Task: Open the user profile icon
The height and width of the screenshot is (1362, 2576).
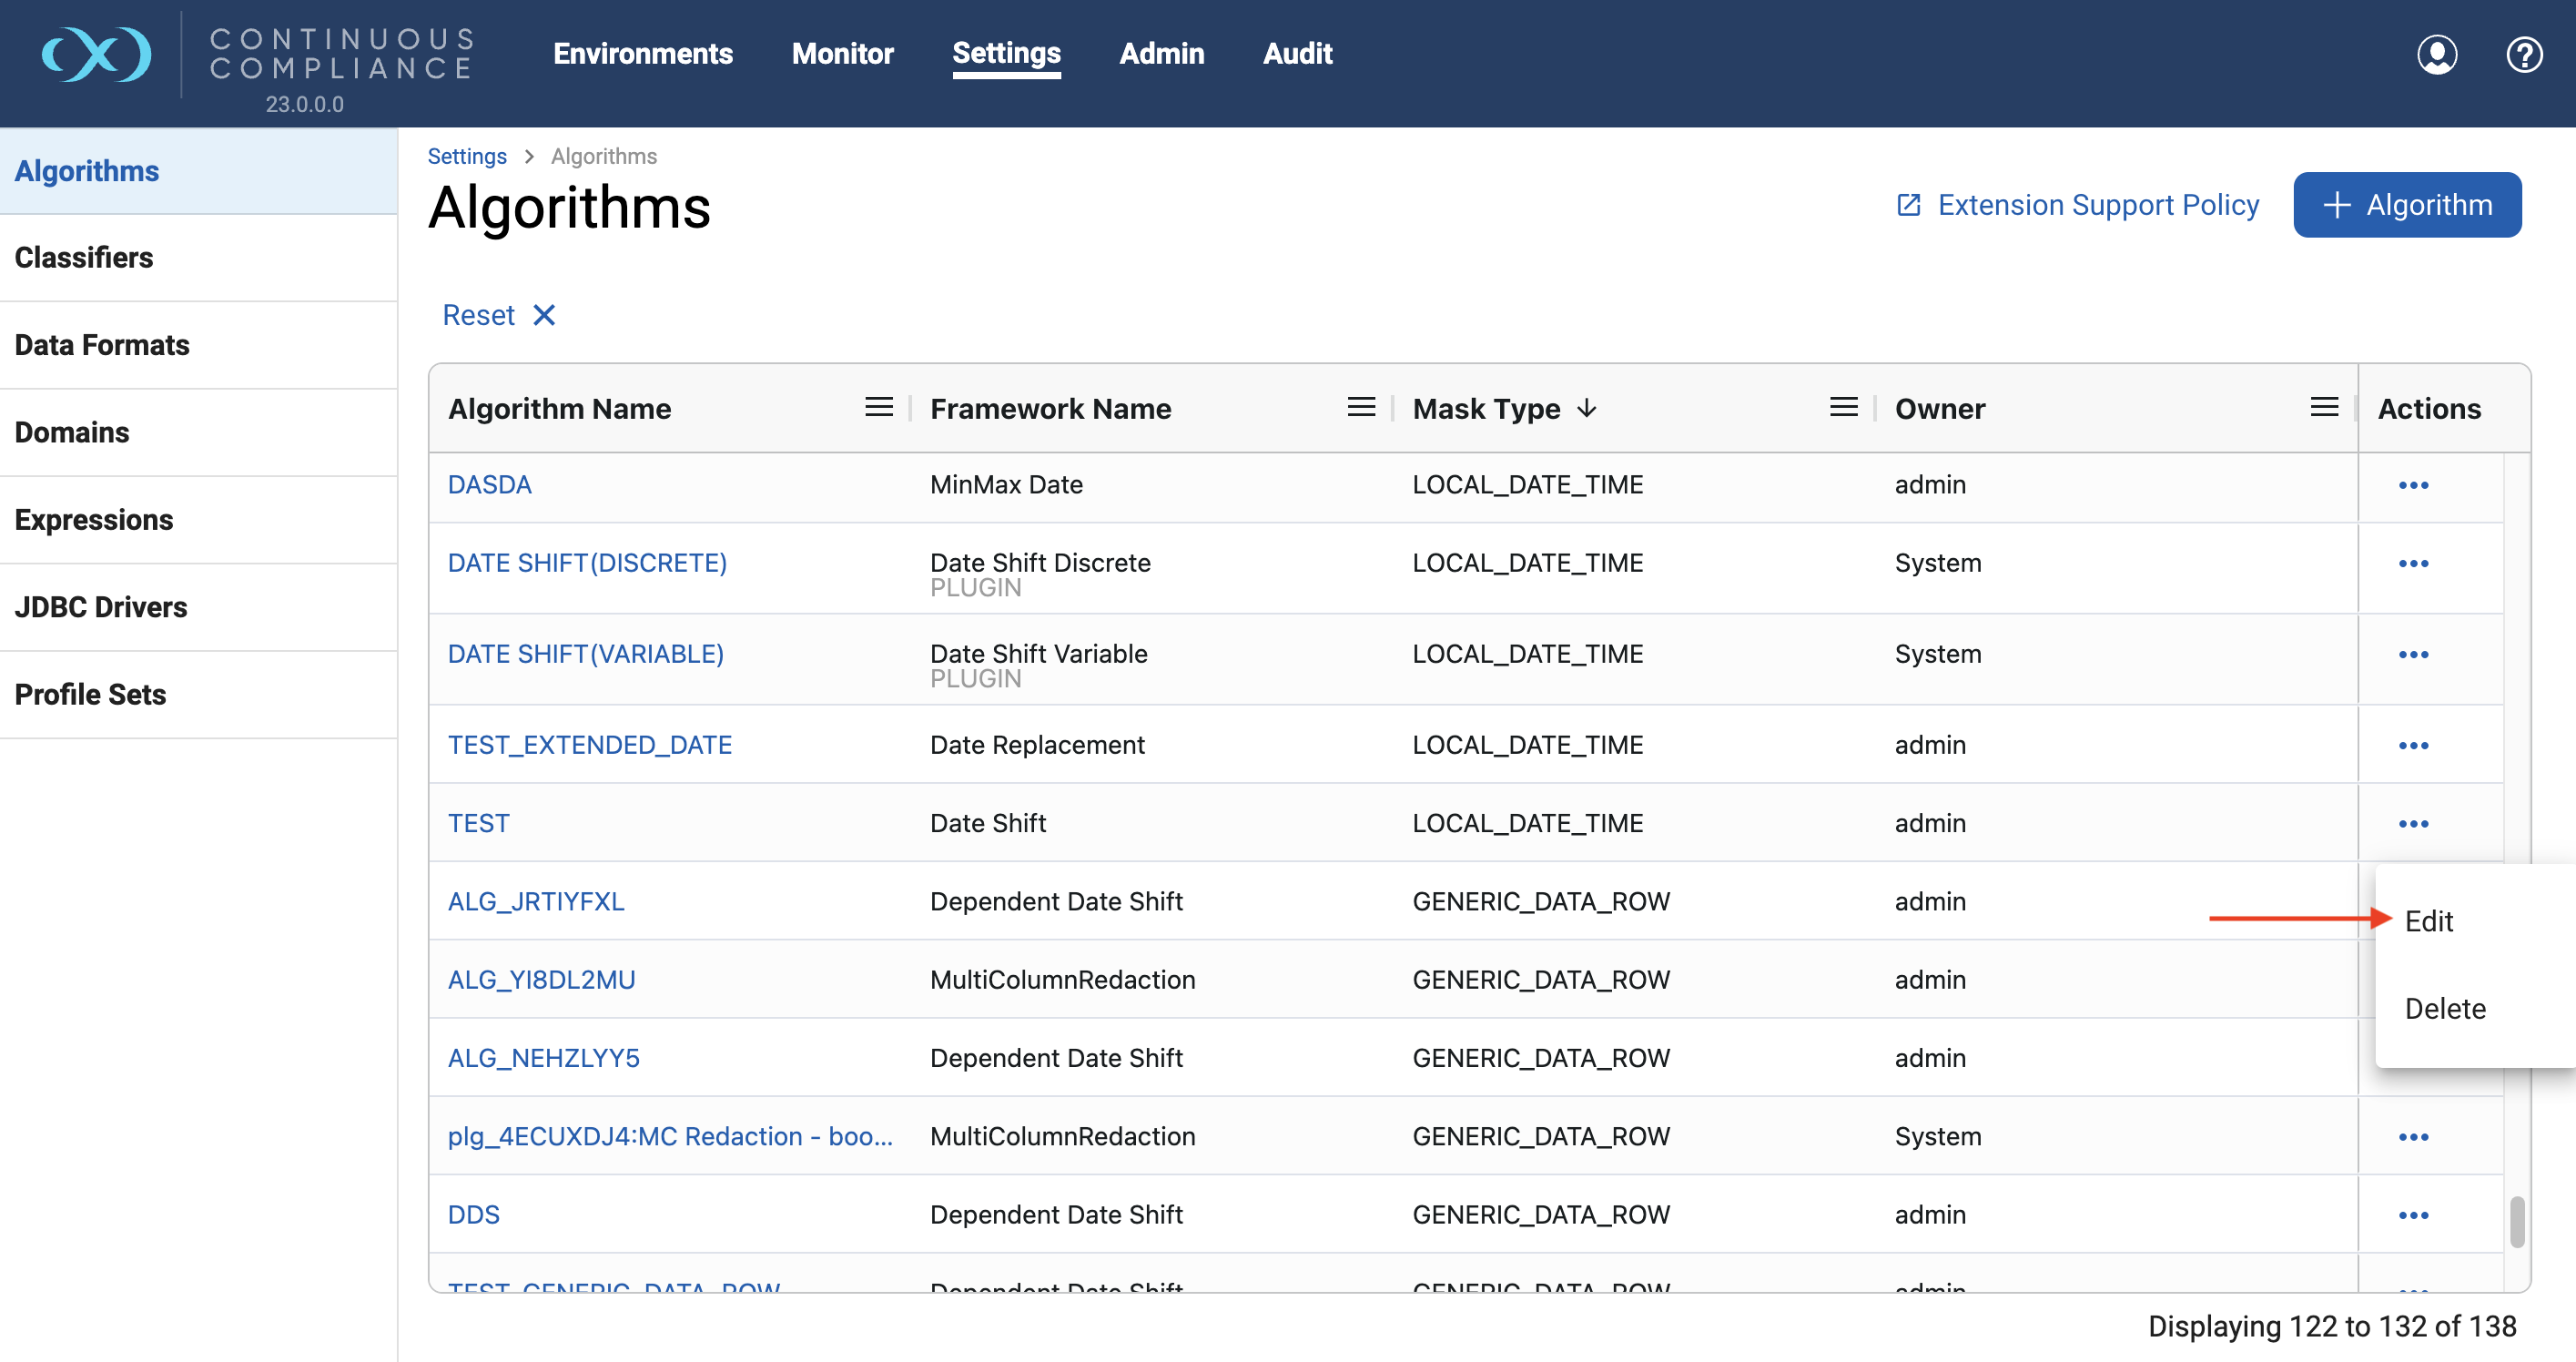Action: 2436,54
